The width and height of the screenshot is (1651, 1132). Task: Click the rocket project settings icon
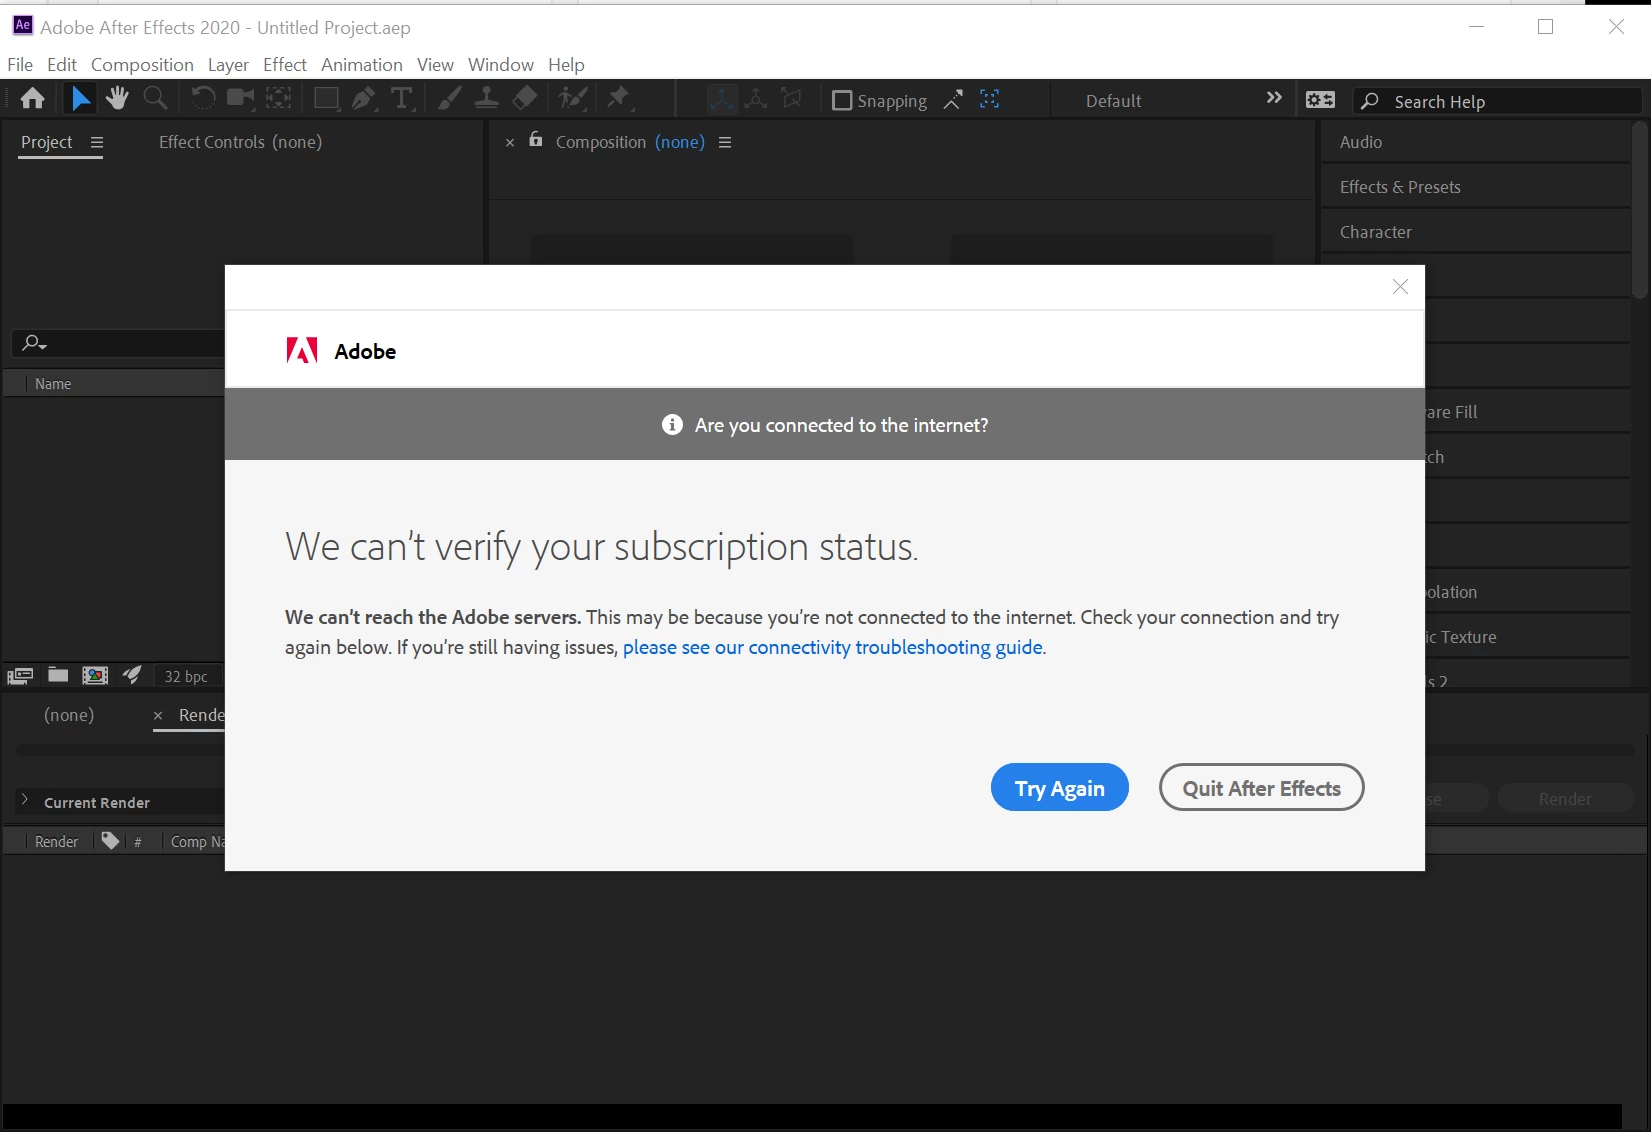coord(132,675)
